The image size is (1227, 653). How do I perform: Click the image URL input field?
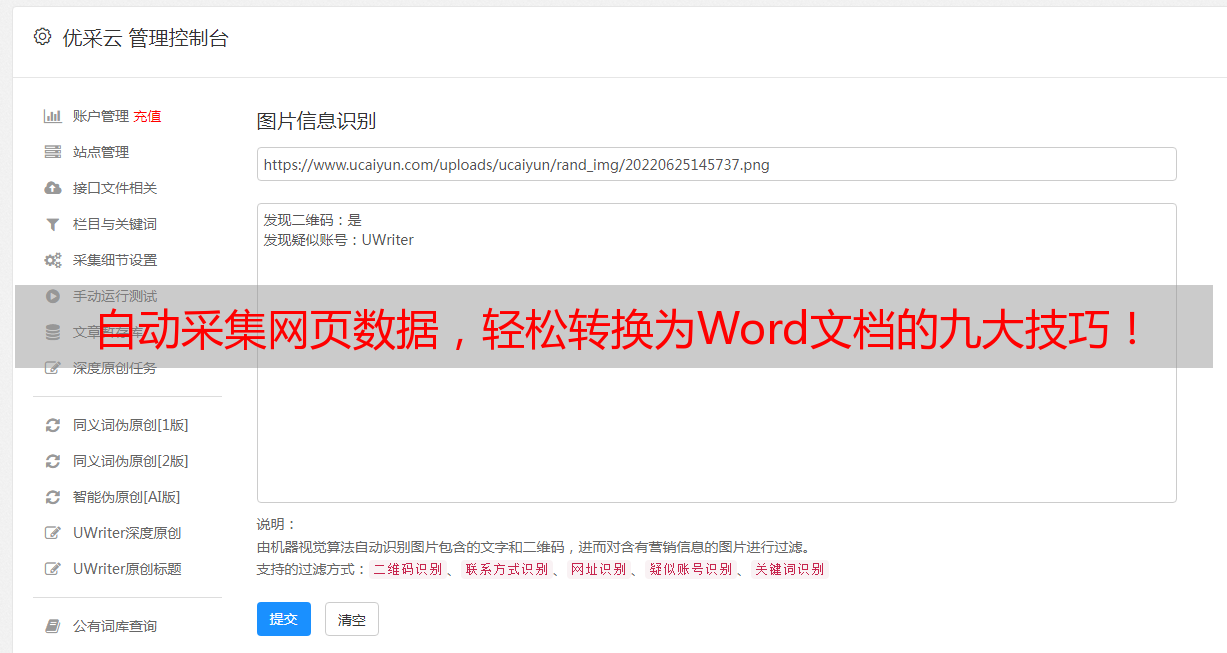(x=716, y=164)
